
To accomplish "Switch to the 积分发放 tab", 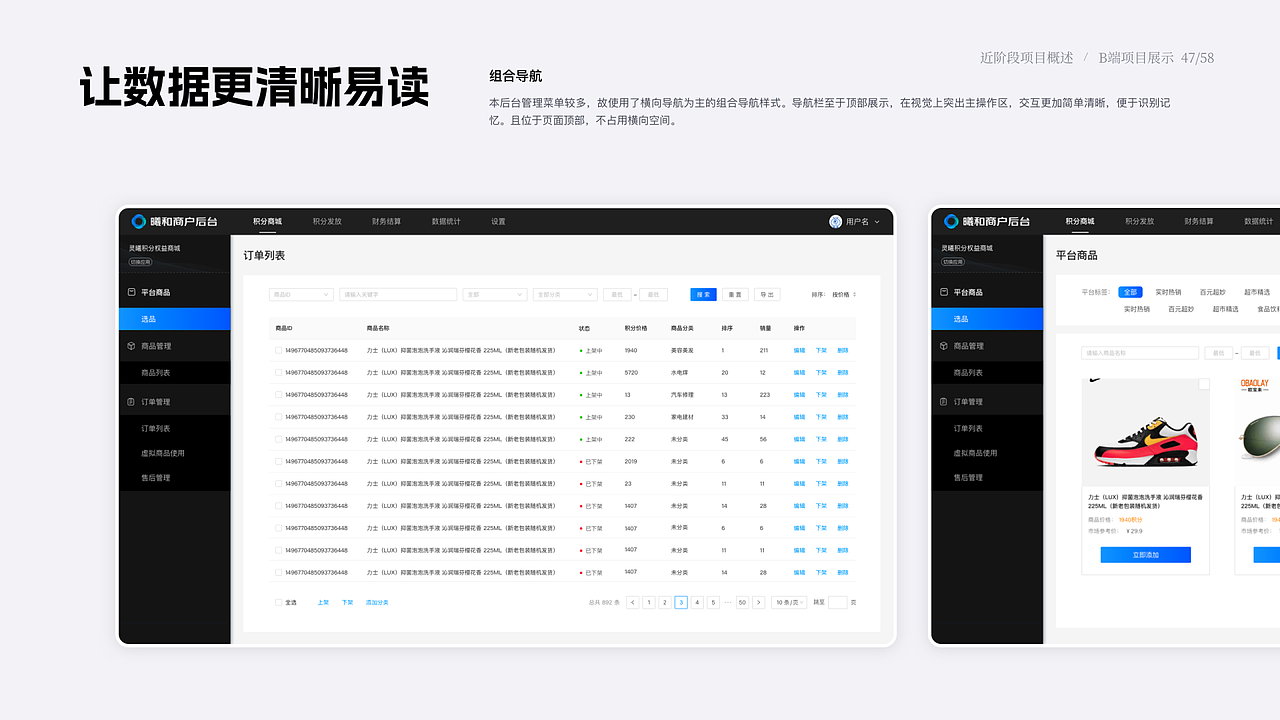I will (x=328, y=221).
